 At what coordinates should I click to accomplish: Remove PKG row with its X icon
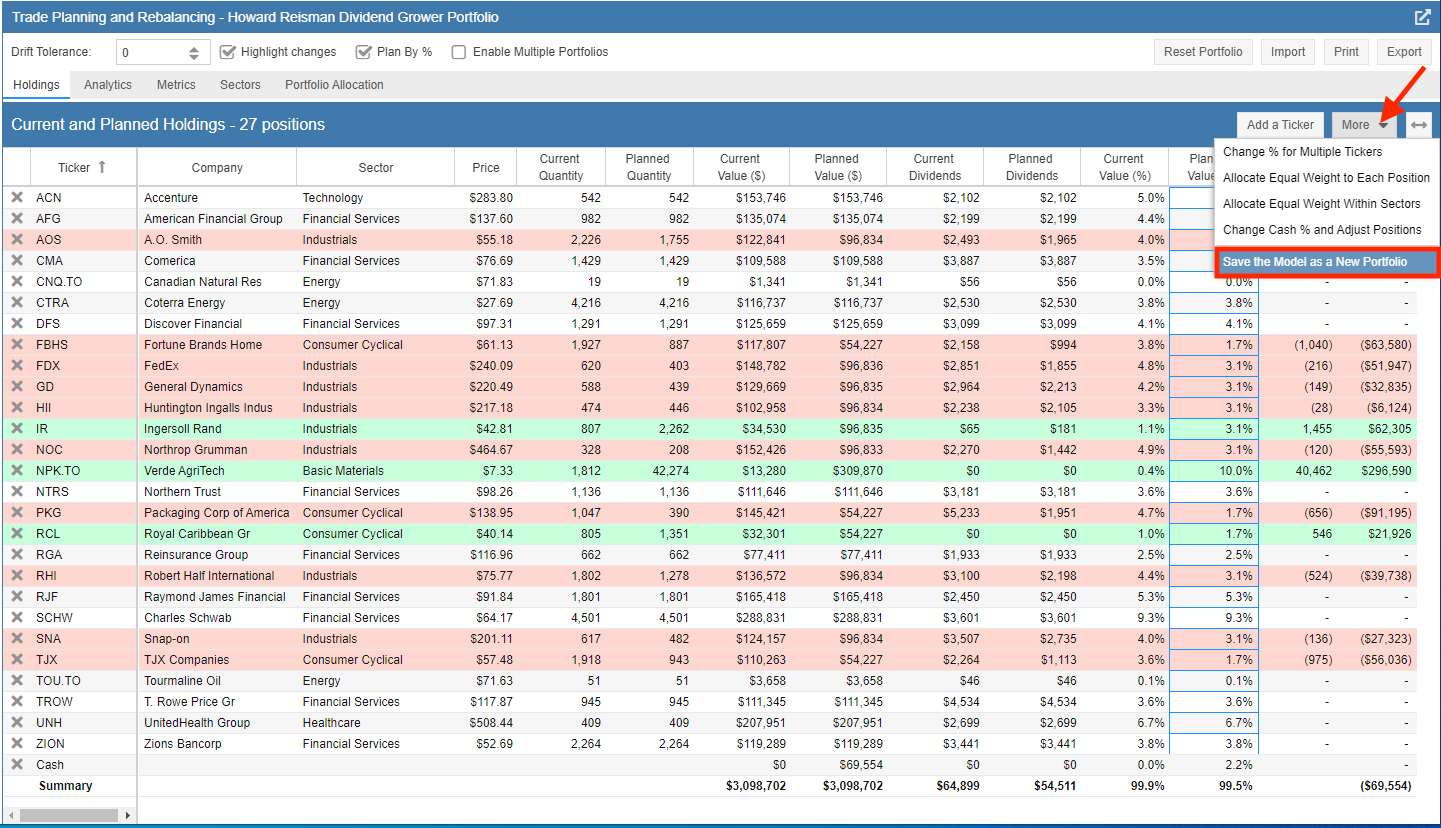click(16, 513)
